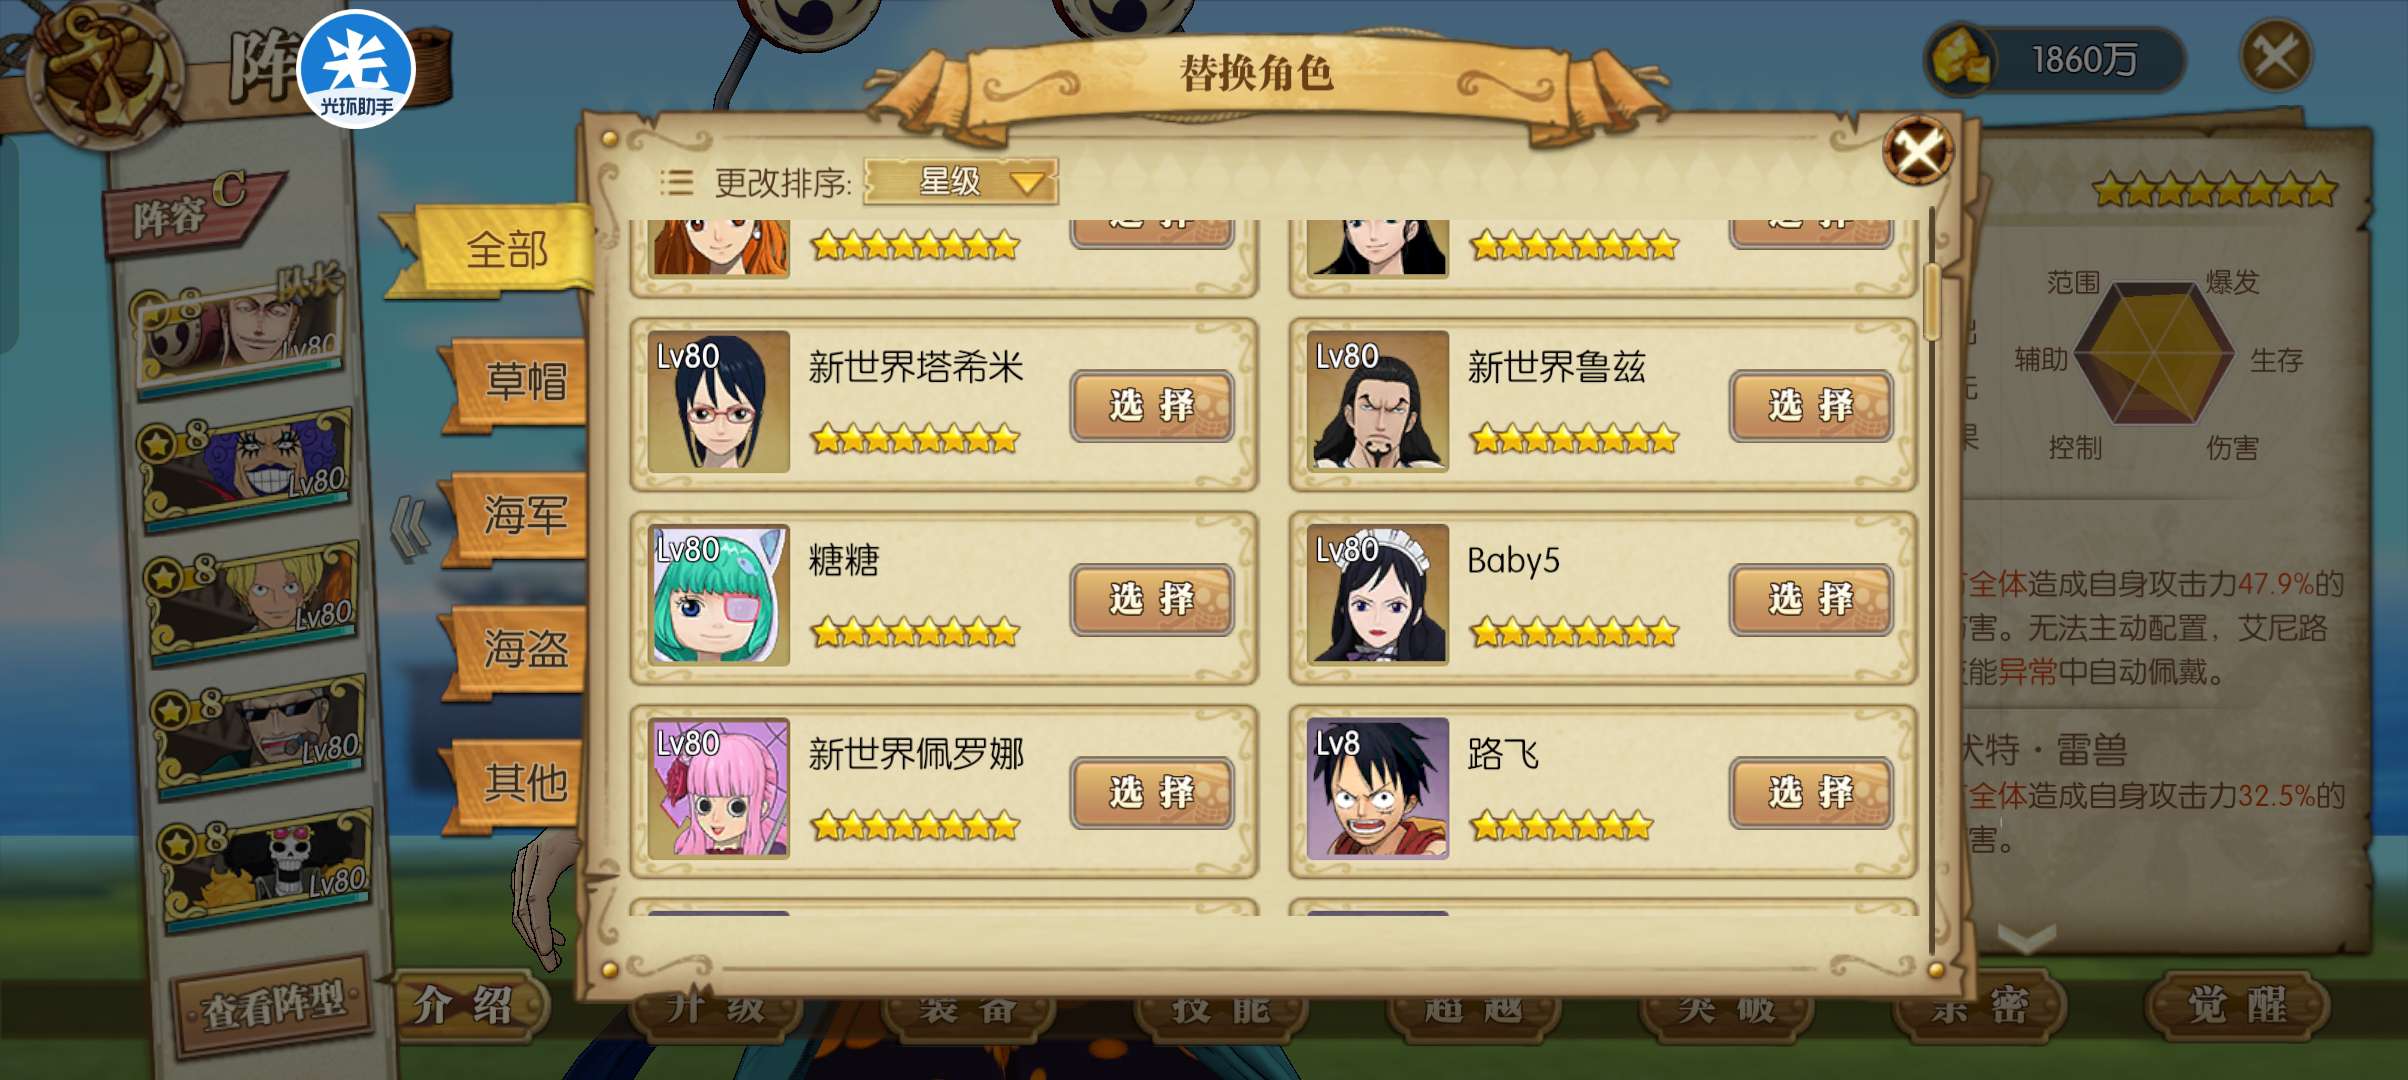Close the 替换角色 dialog with X
Screen dimensions: 2408x1080
point(1917,152)
